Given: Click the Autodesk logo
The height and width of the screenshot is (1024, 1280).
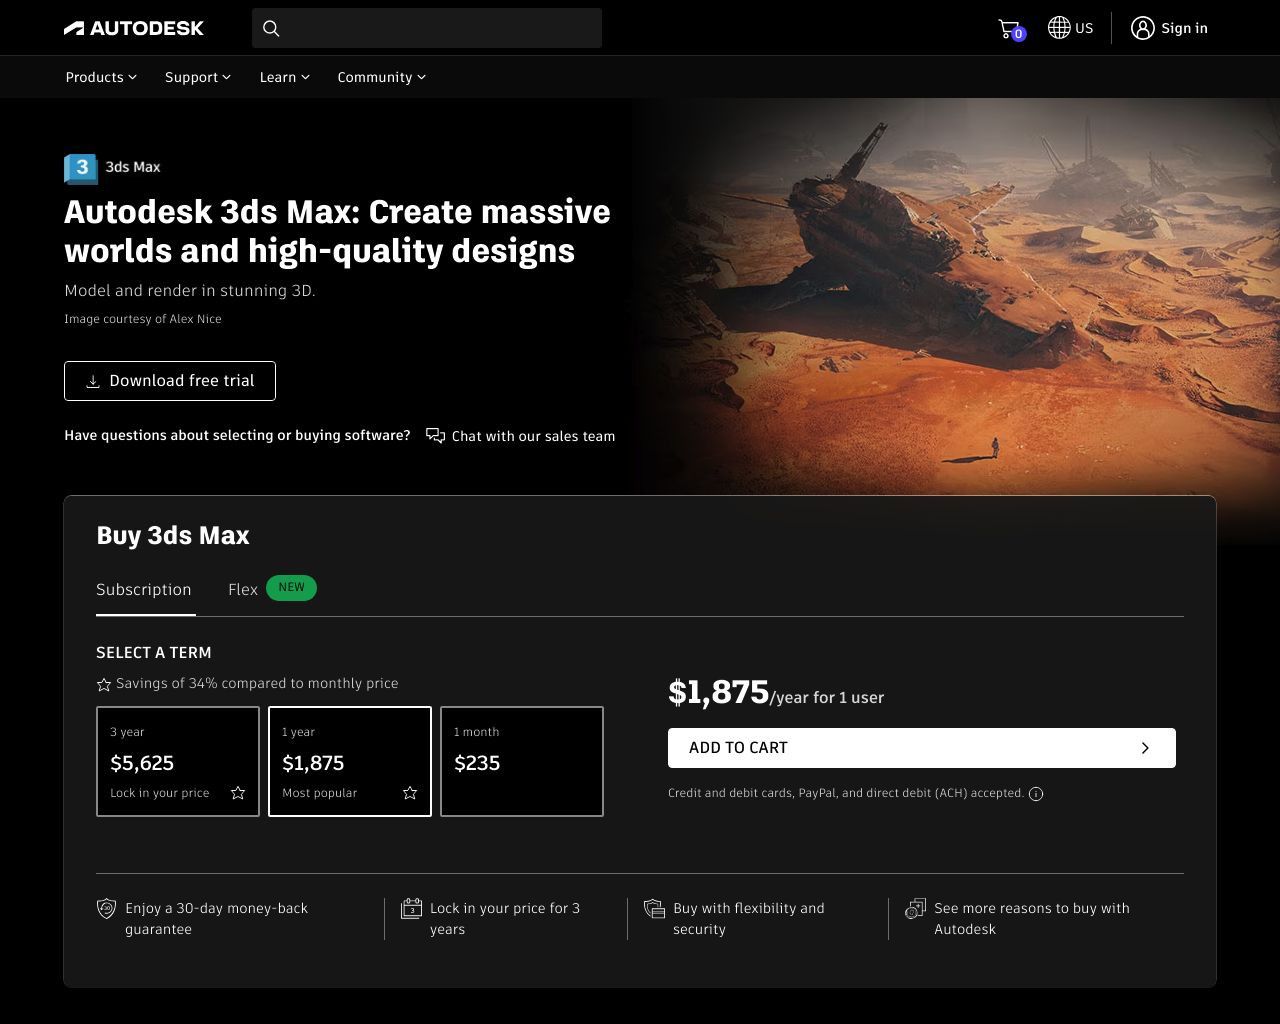Looking at the screenshot, I should [x=134, y=28].
